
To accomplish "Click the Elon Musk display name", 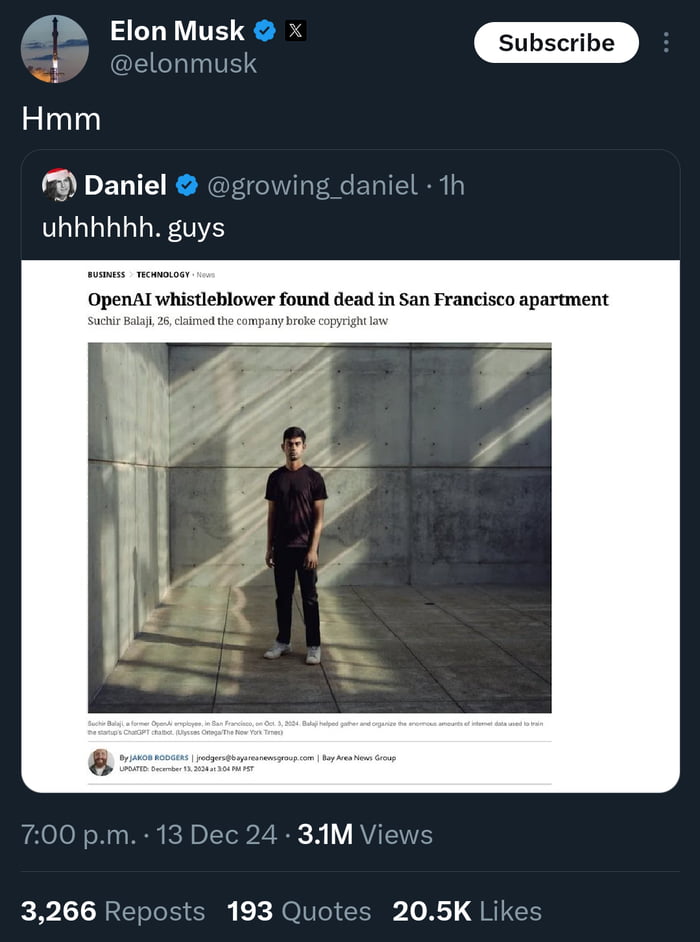I will [x=177, y=31].
